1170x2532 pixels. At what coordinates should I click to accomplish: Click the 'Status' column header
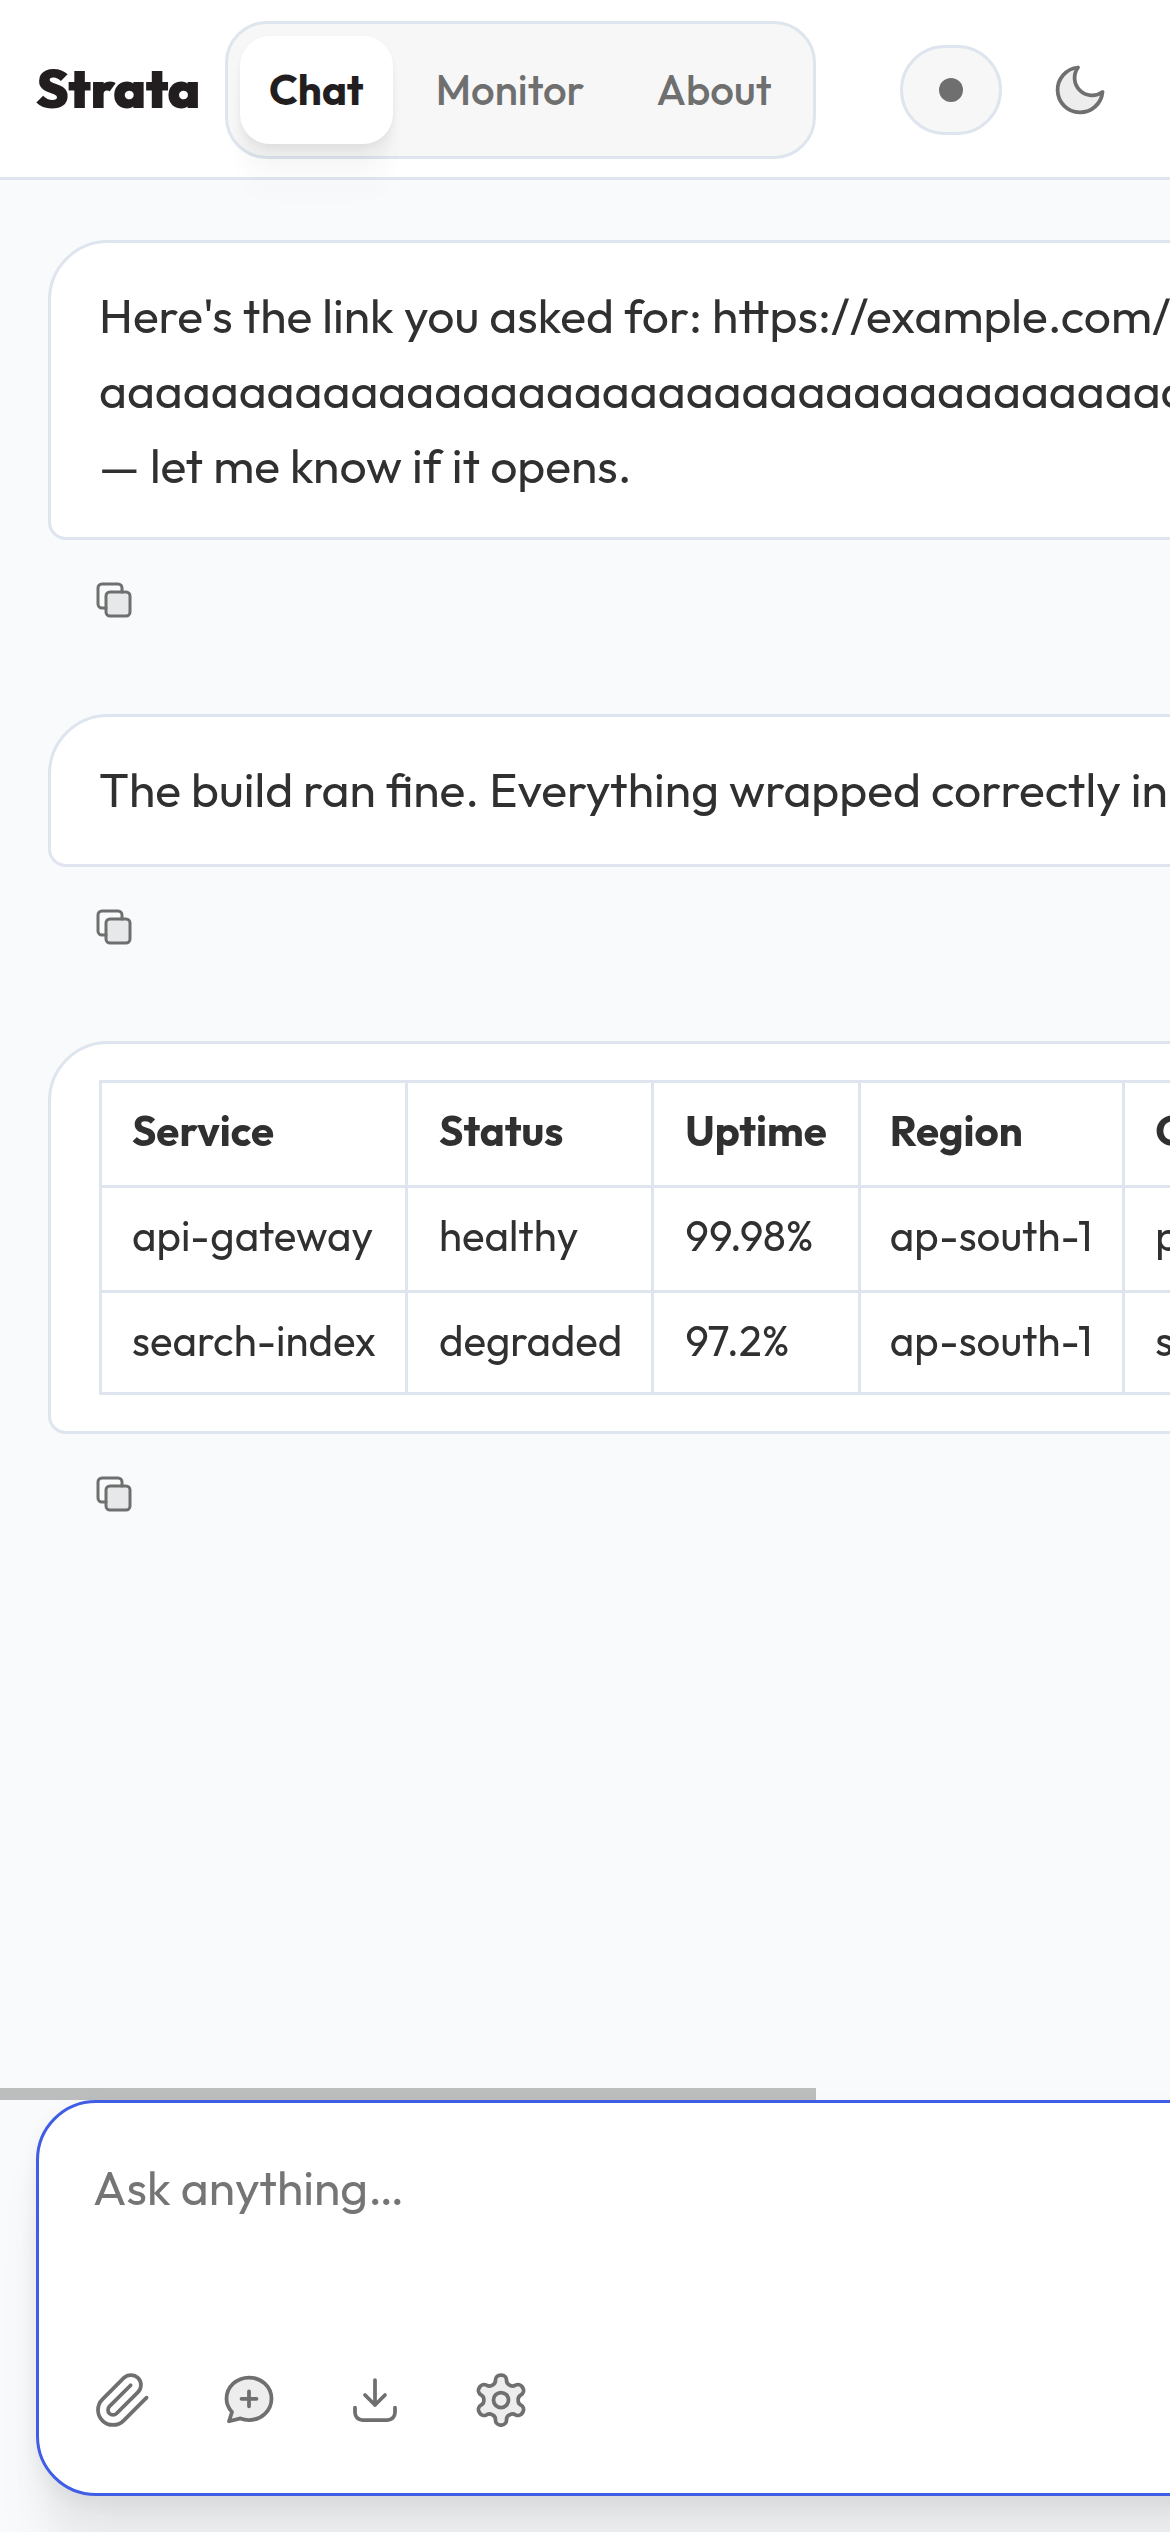[529, 1133]
